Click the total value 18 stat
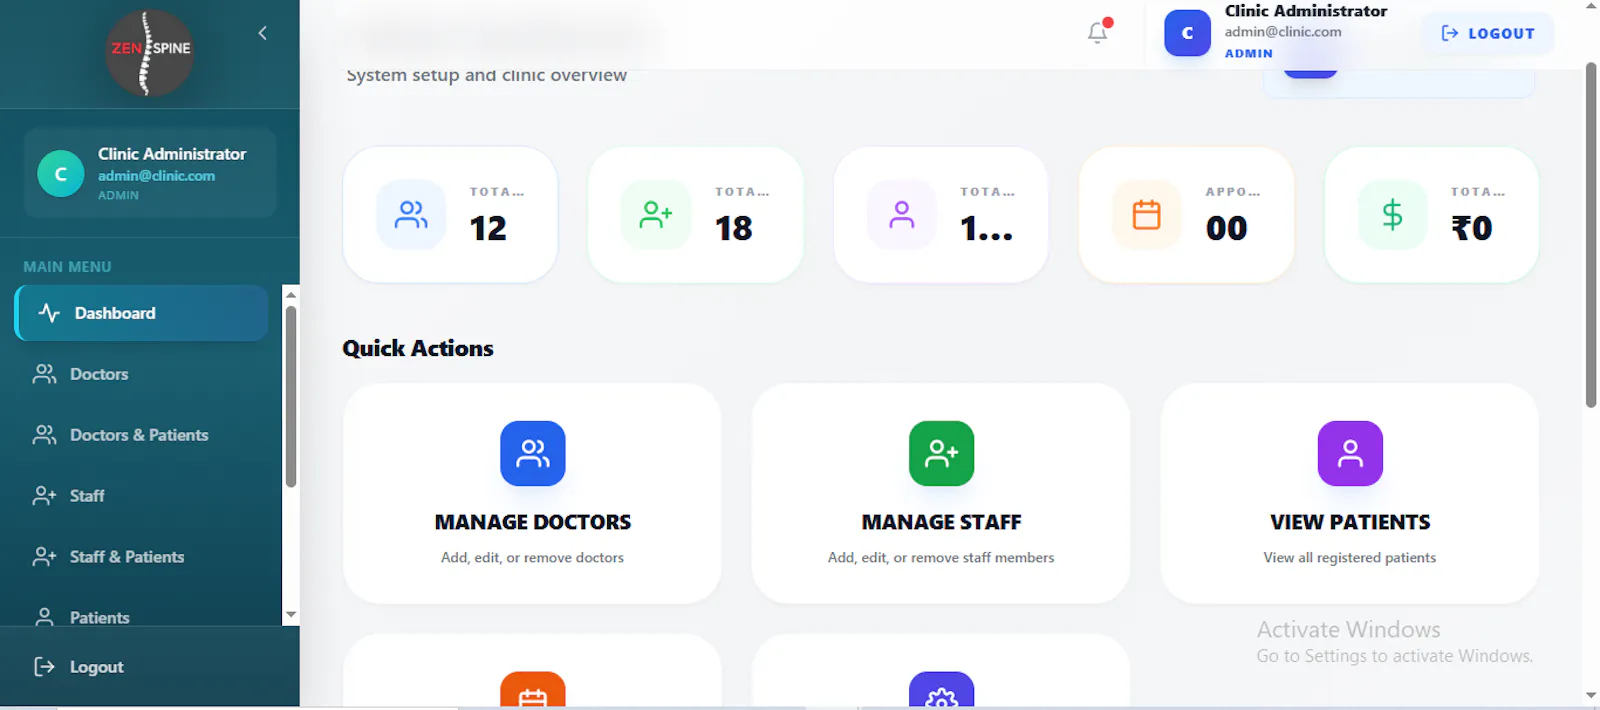 pyautogui.click(x=733, y=228)
